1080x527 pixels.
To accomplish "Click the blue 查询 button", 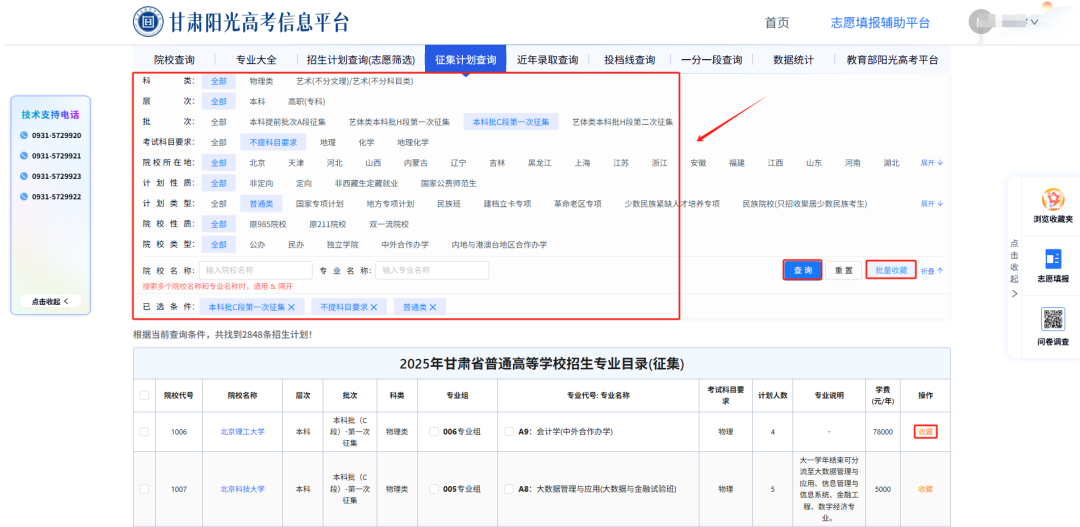I will (802, 271).
